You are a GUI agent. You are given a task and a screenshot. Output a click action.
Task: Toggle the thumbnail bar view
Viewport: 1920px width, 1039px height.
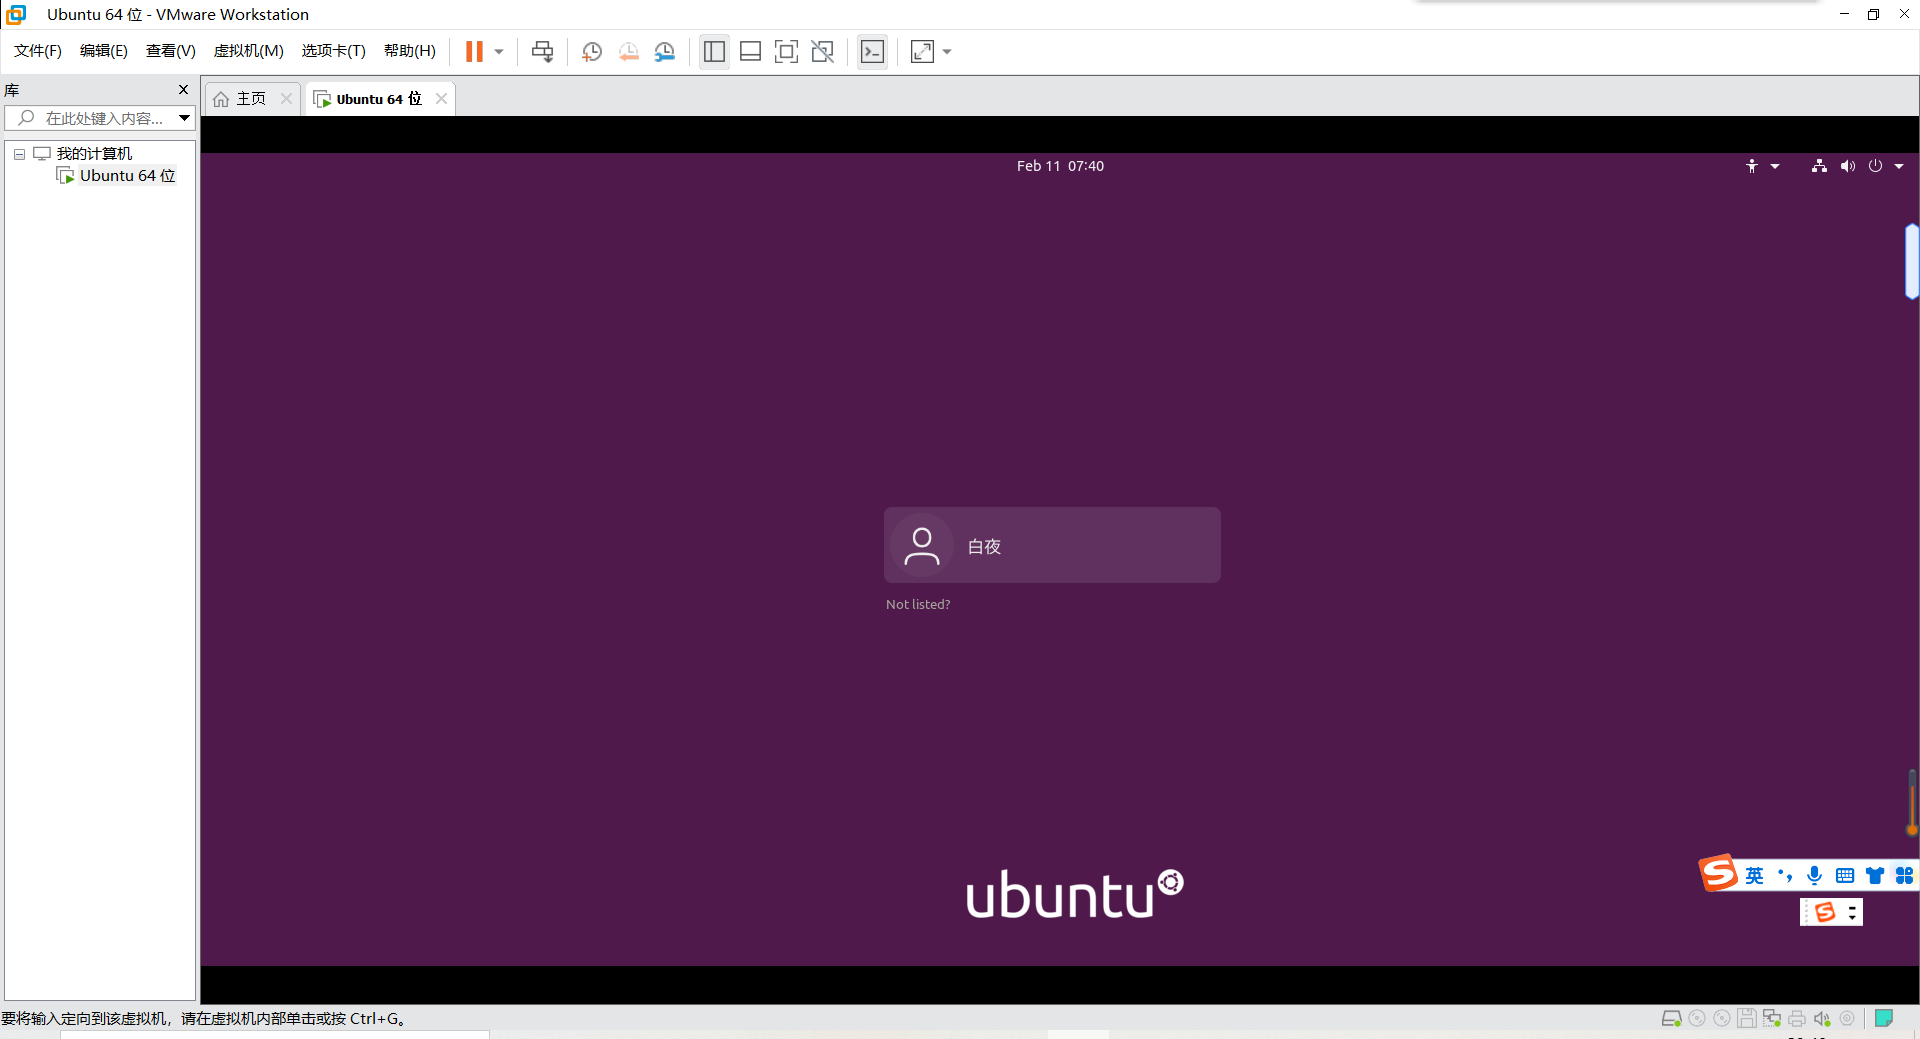(750, 51)
